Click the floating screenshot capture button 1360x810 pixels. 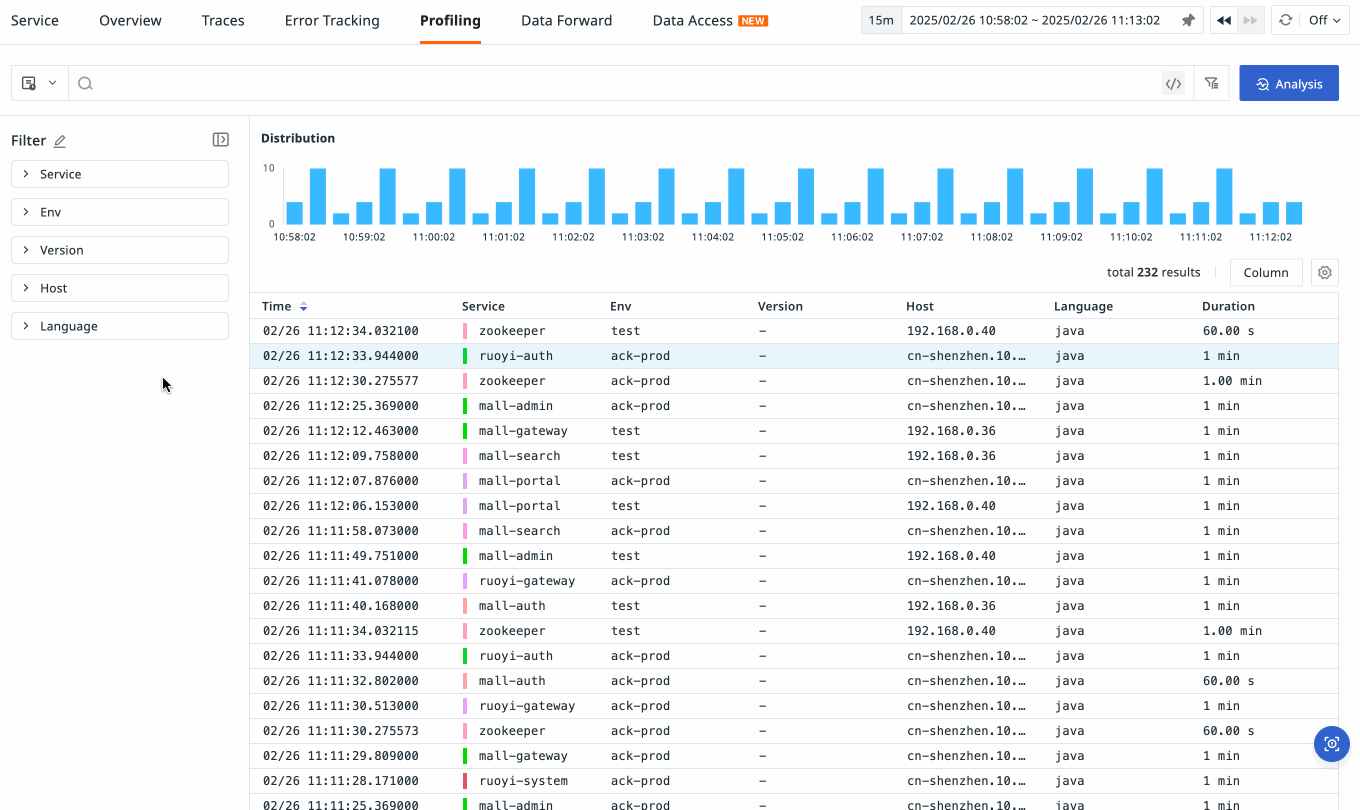tap(1331, 744)
